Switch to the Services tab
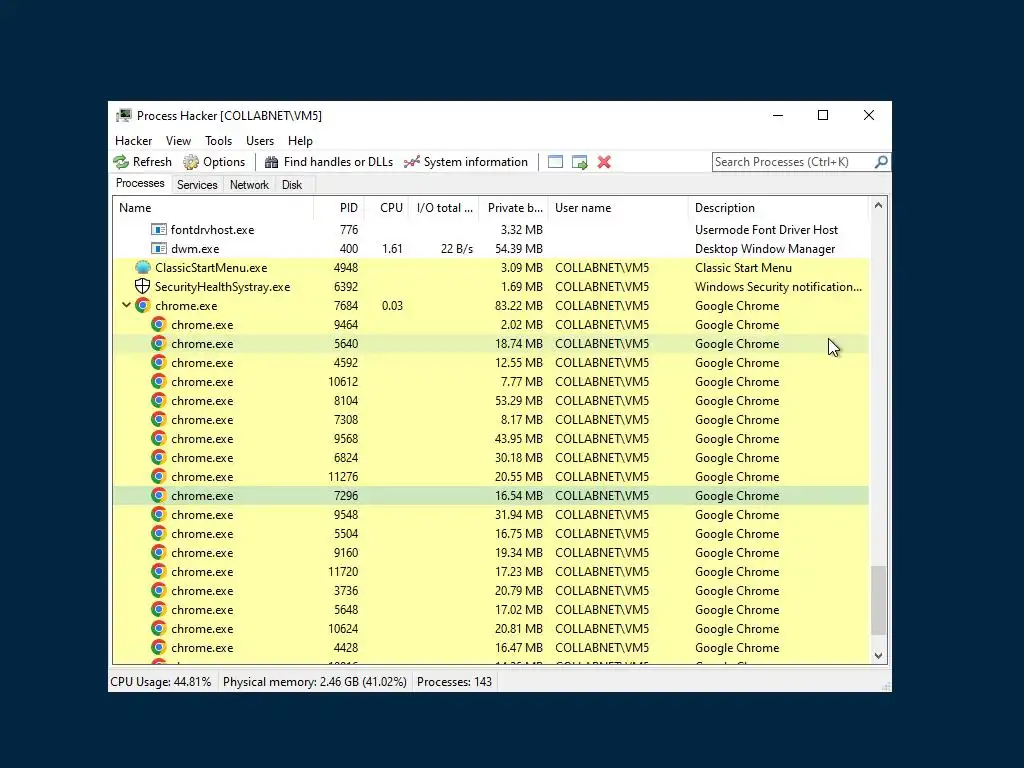Viewport: 1024px width, 768px height. pyautogui.click(x=197, y=185)
